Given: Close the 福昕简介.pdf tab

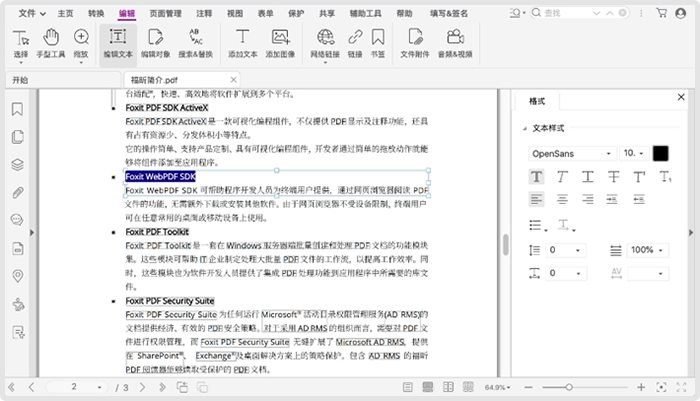Looking at the screenshot, I should (233, 80).
